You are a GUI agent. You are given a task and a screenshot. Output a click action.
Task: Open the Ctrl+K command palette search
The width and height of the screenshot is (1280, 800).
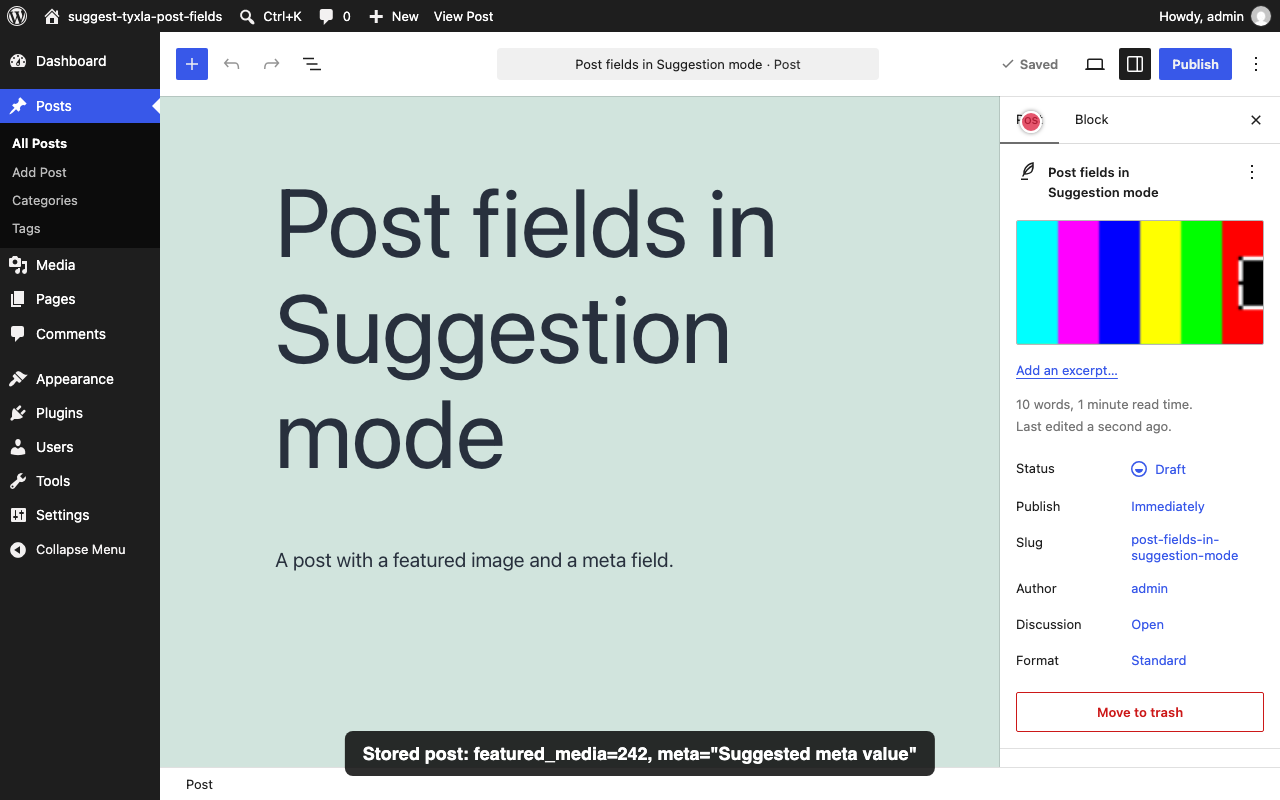pos(271,16)
